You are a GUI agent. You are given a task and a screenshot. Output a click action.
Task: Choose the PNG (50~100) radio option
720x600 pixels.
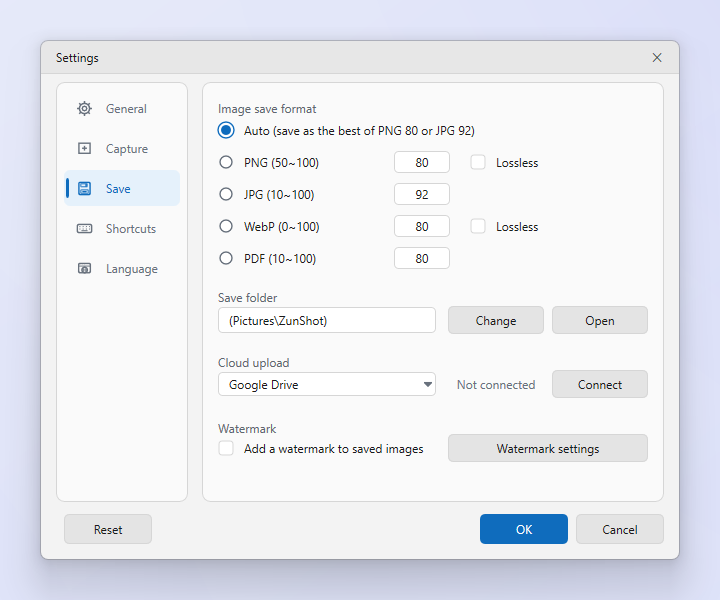226,162
